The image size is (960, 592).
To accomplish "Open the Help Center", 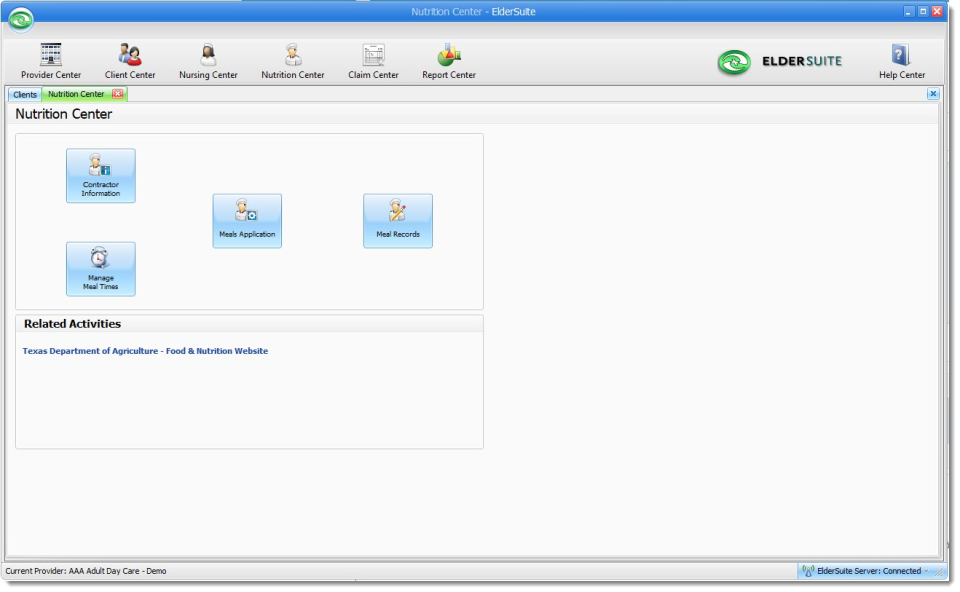I will 900,58.
